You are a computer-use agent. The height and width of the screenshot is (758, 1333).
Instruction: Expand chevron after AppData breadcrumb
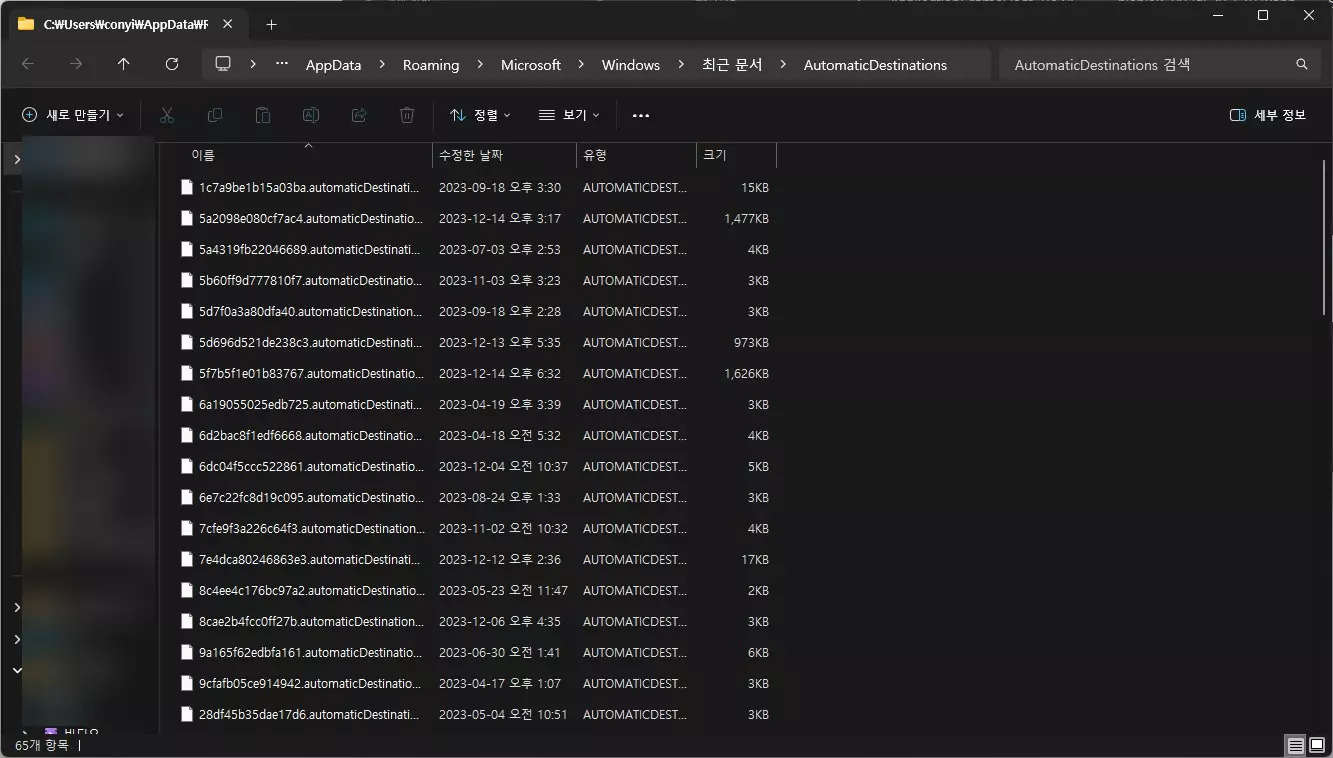(x=382, y=65)
